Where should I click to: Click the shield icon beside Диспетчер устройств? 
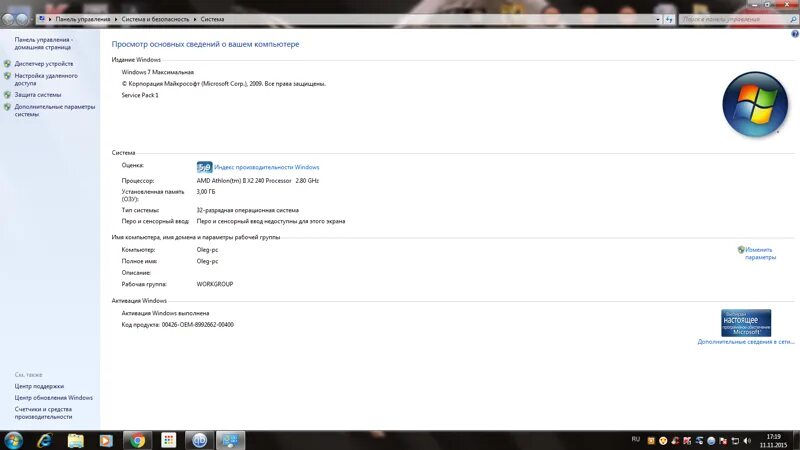click(x=7, y=64)
